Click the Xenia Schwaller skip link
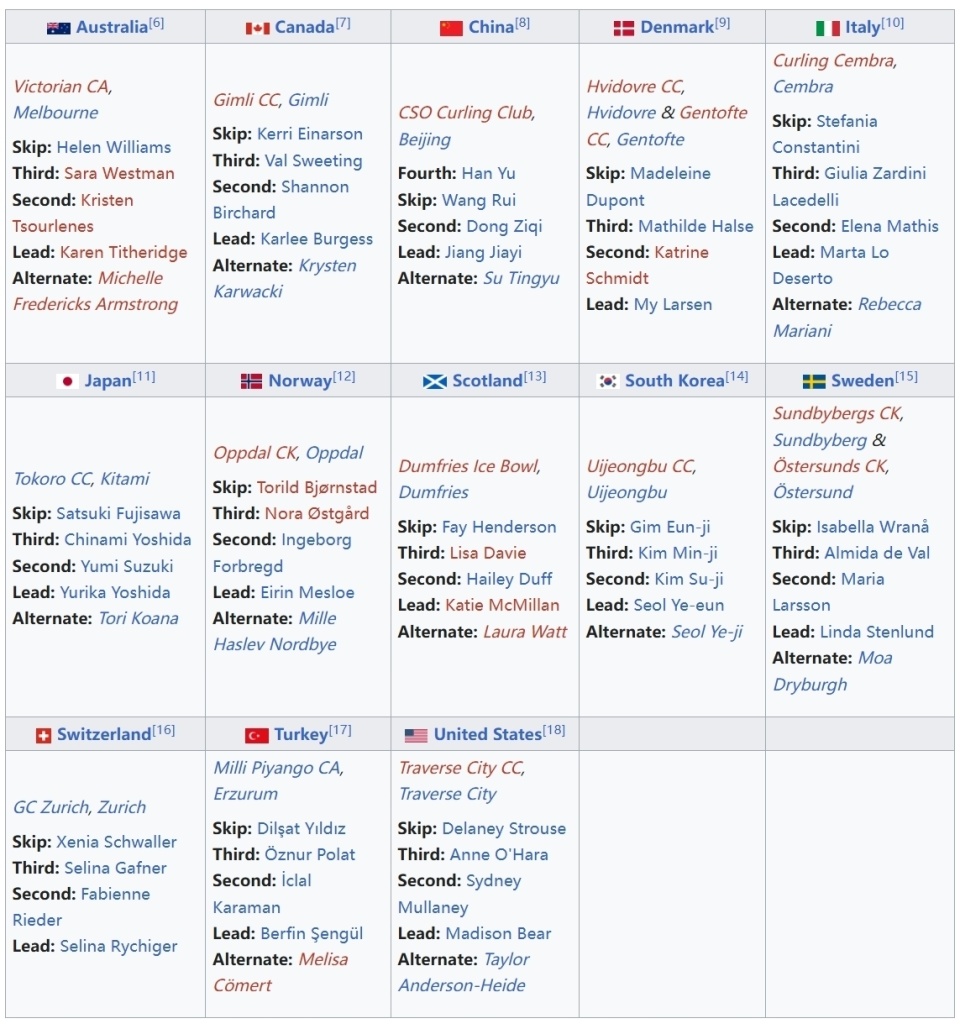 click(x=116, y=842)
